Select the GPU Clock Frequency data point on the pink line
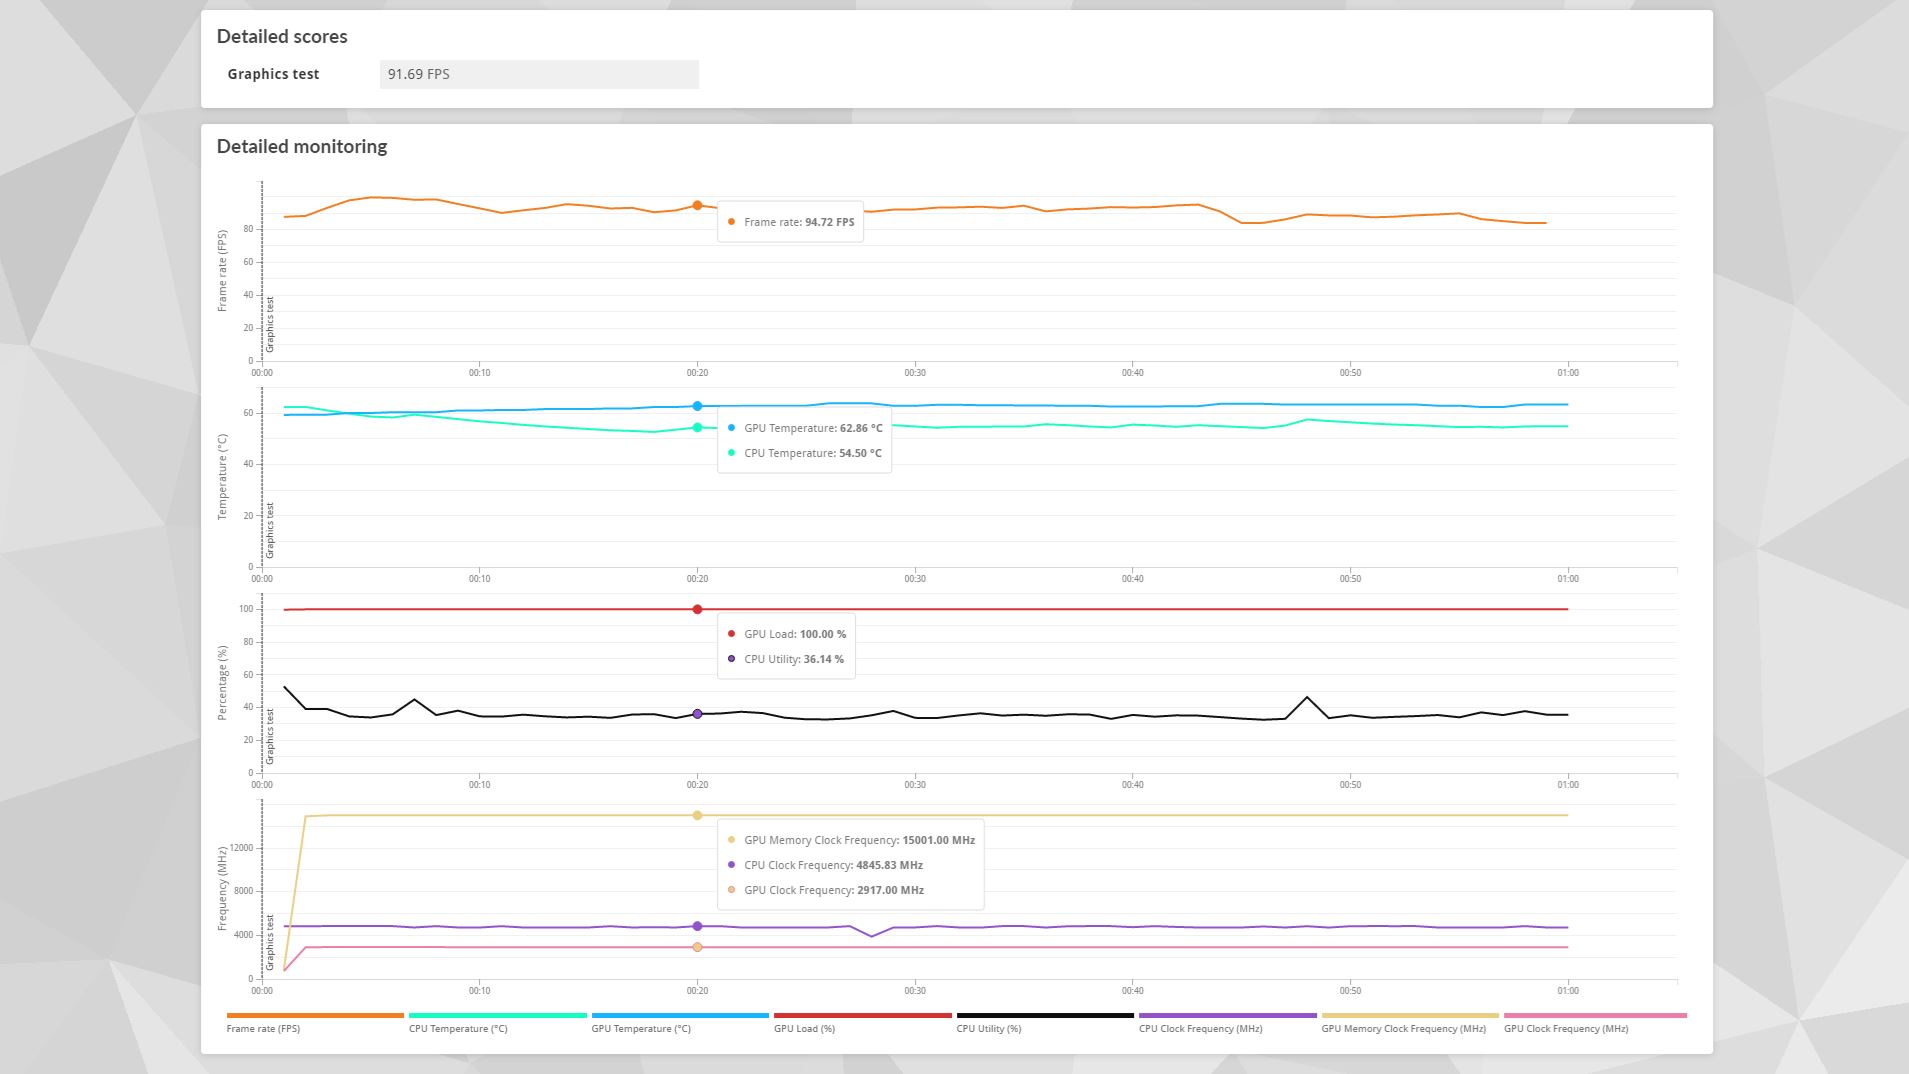The image size is (1909, 1074). point(697,947)
